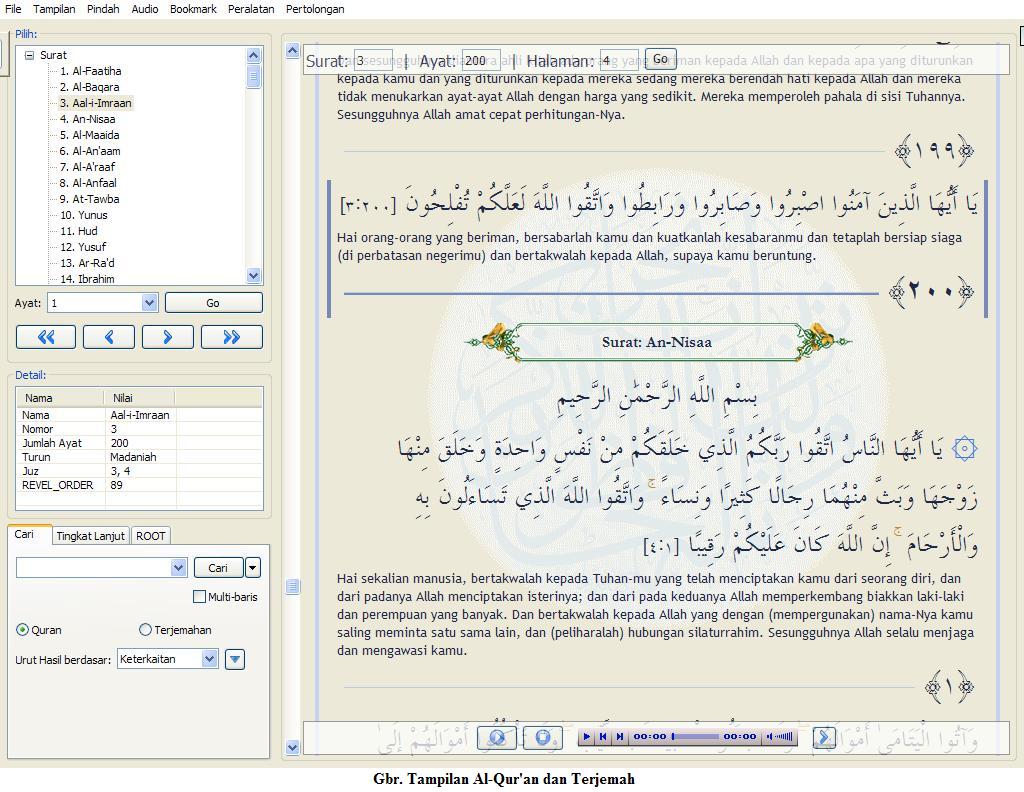
Task: Click the Nilai column header in Detail
Action: [x=139, y=398]
